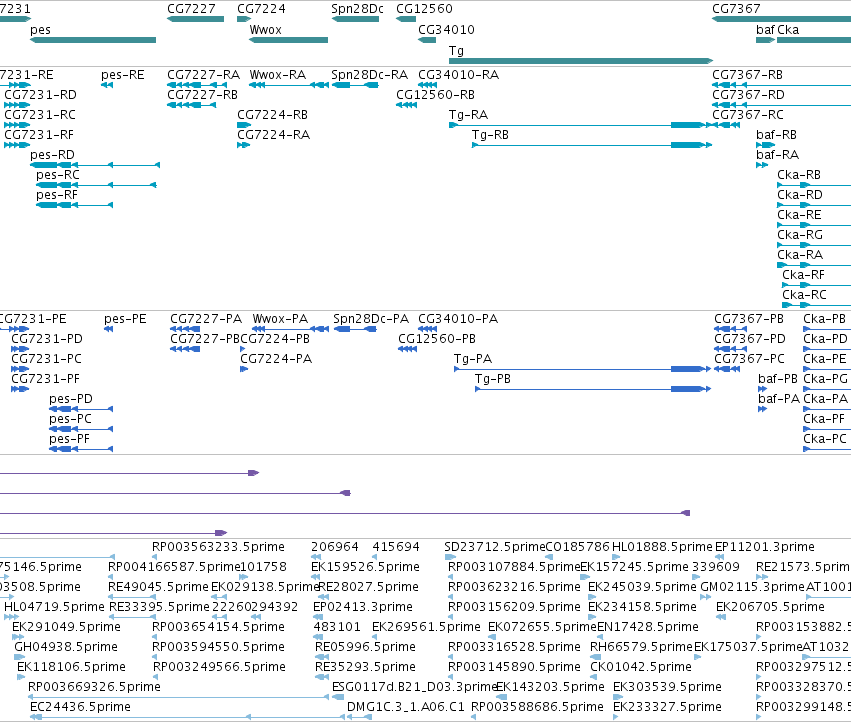Screen dimensions: 851x722
Task: Click transcript CG7224-RA
Action: [x=243, y=145]
